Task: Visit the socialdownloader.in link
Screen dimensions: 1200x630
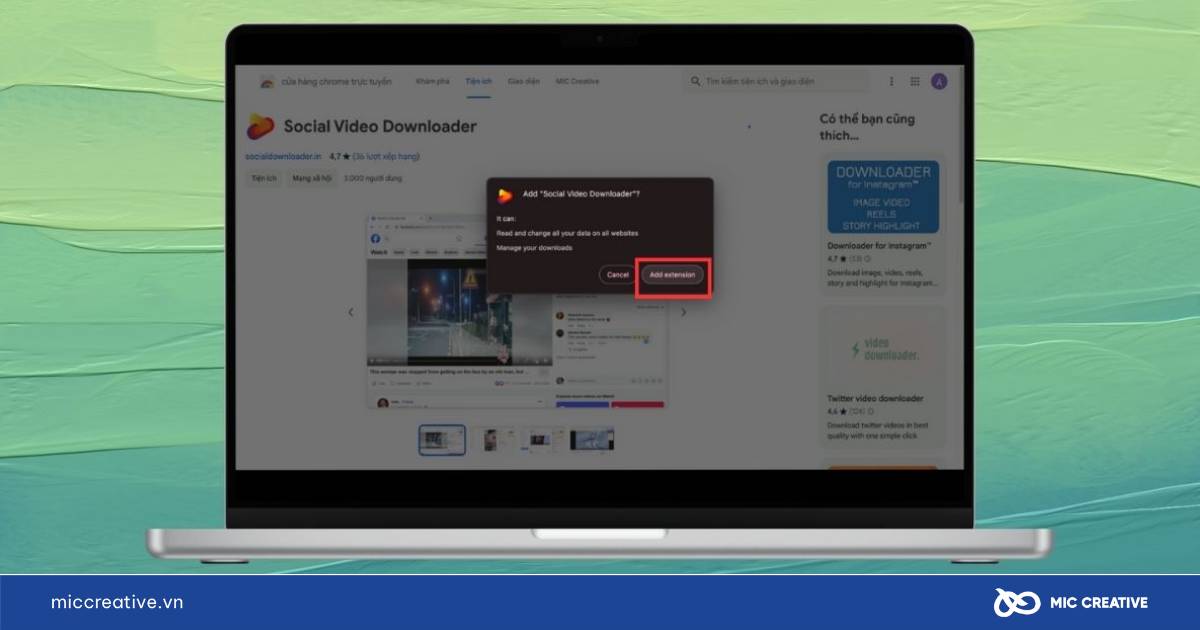Action: (x=284, y=156)
